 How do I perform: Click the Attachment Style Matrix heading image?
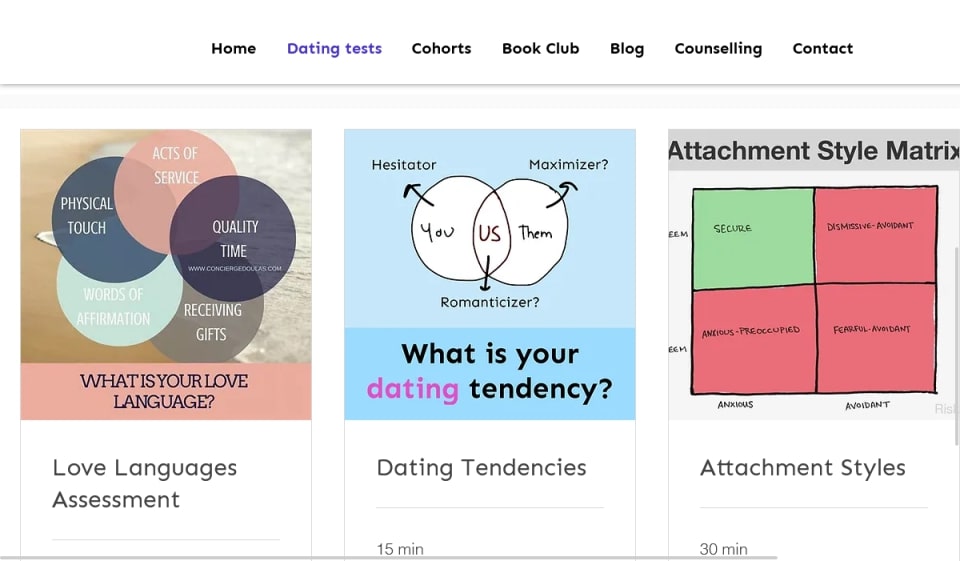point(813,151)
